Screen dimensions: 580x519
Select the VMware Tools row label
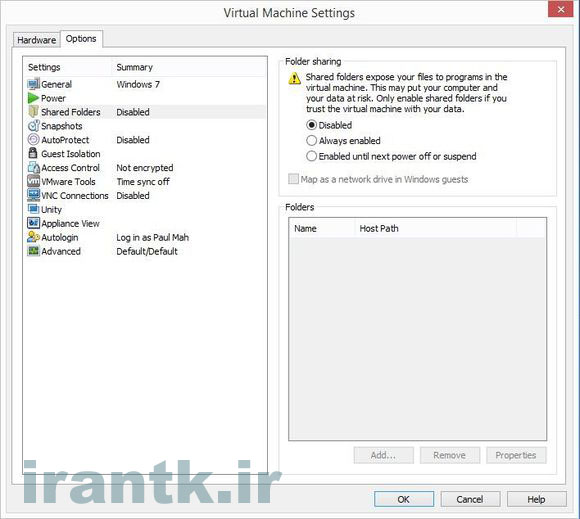[68, 182]
